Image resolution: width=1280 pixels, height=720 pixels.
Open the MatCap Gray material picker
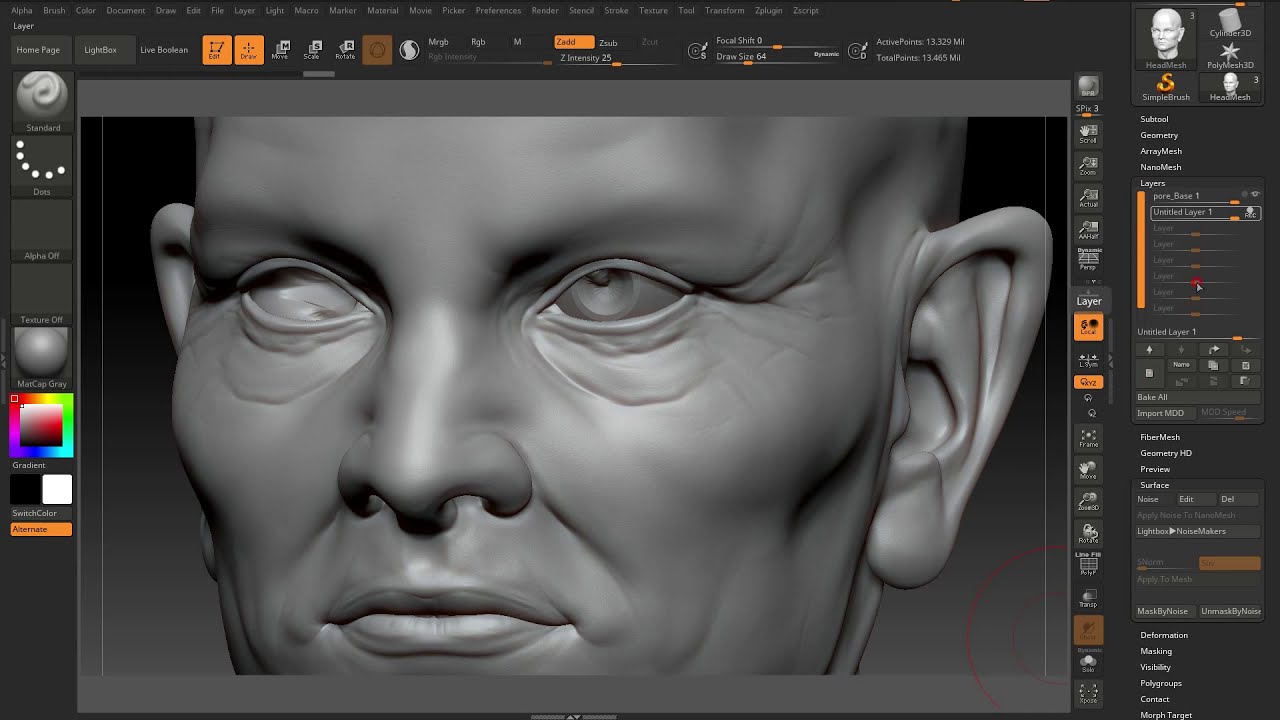[x=42, y=358]
